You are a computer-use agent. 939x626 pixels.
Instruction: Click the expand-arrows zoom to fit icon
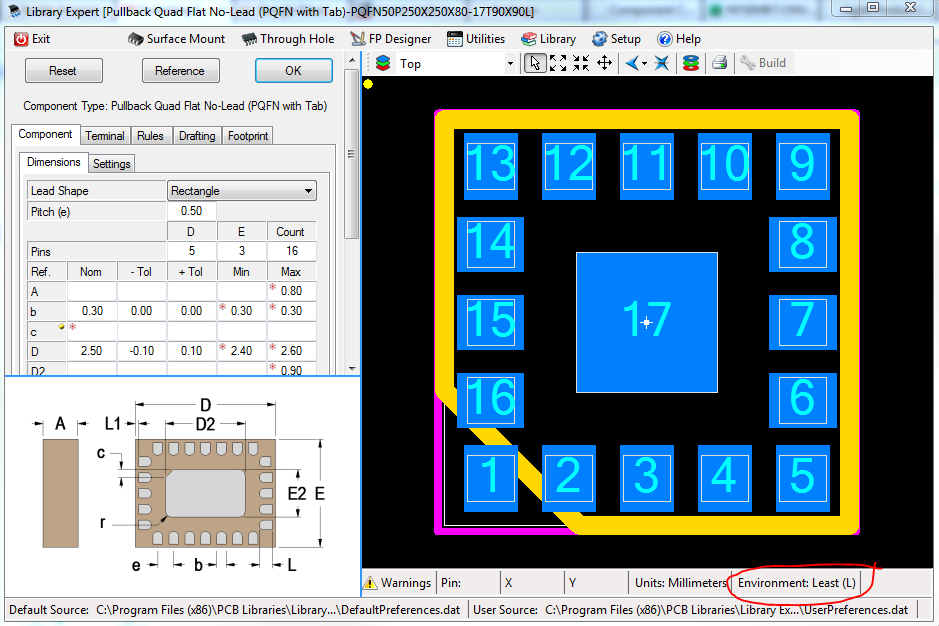point(558,63)
